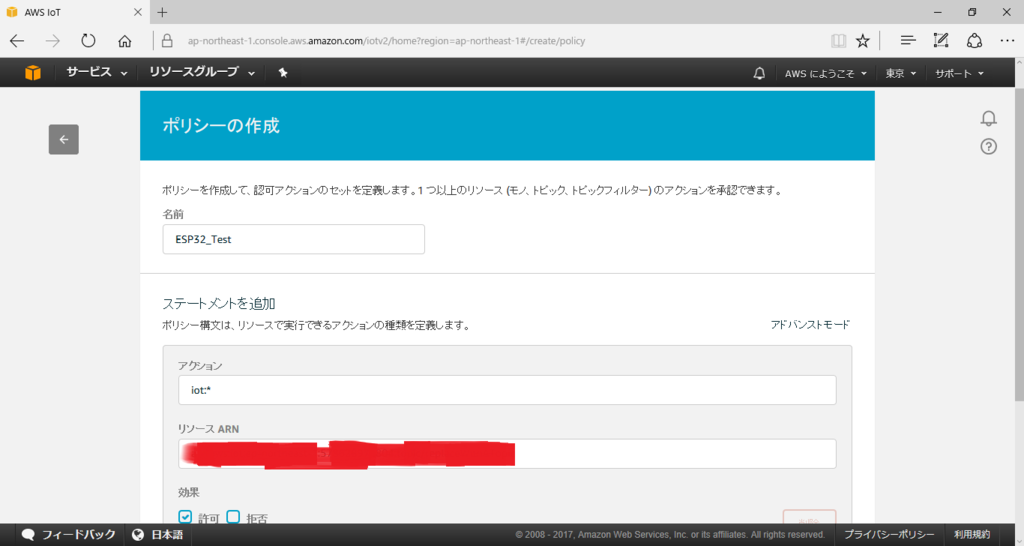1024x546 pixels.
Task: Switch to アドバンストモード
Action: pos(810,325)
